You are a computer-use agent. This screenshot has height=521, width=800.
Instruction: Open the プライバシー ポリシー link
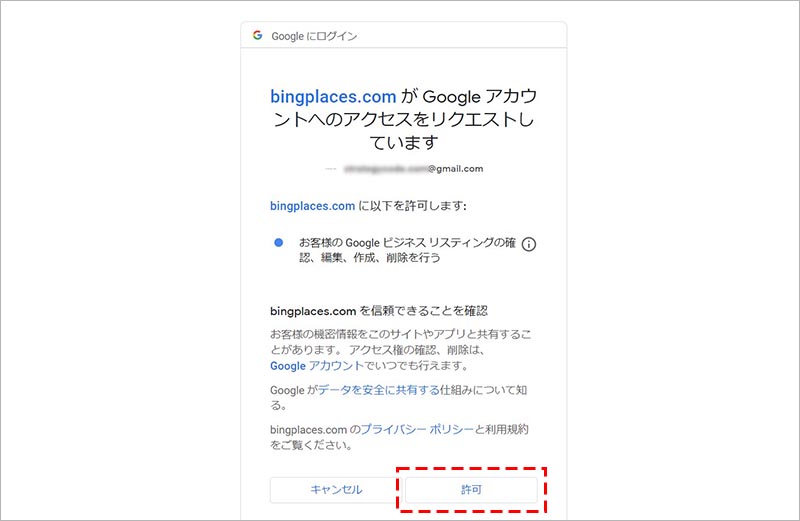coord(416,429)
